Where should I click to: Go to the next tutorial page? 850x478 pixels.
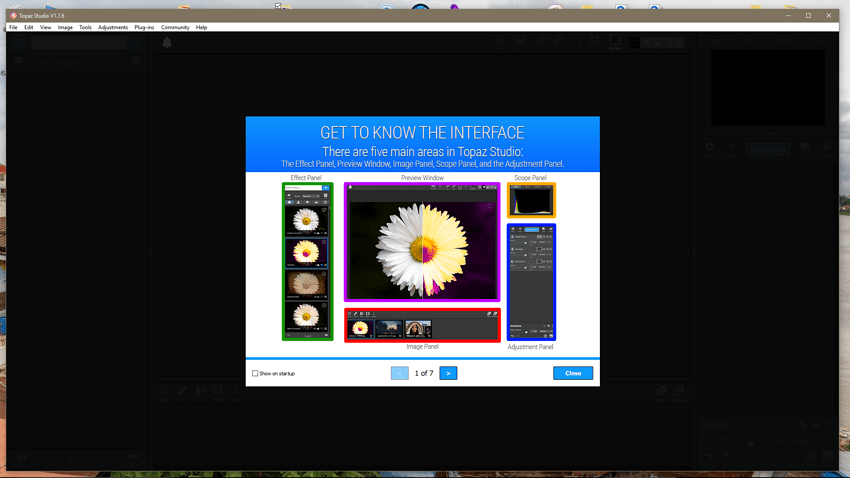pyautogui.click(x=448, y=373)
